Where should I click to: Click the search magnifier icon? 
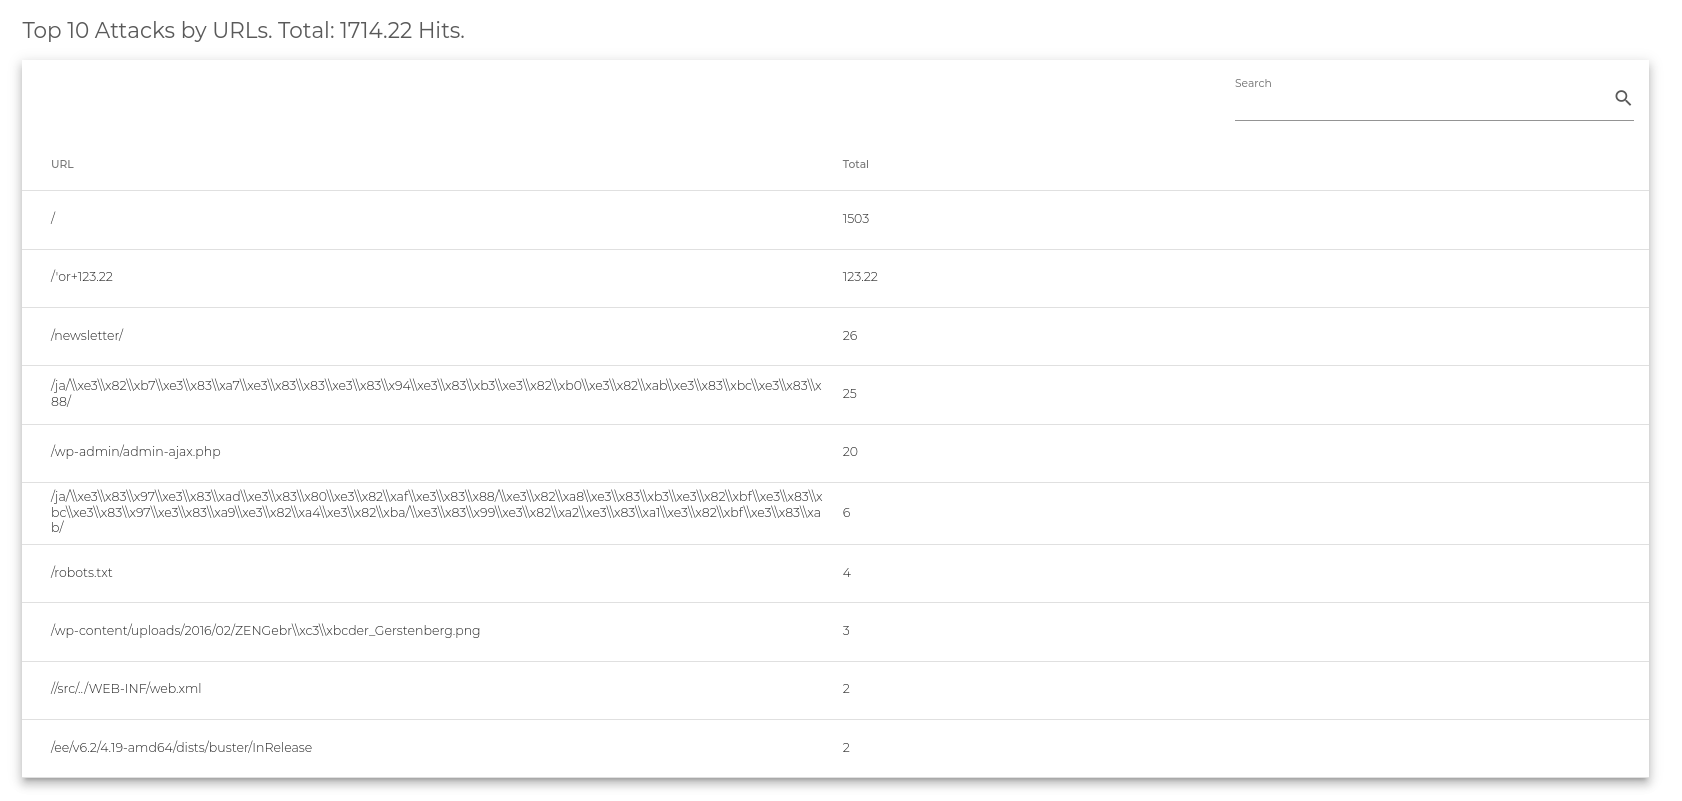[1623, 98]
